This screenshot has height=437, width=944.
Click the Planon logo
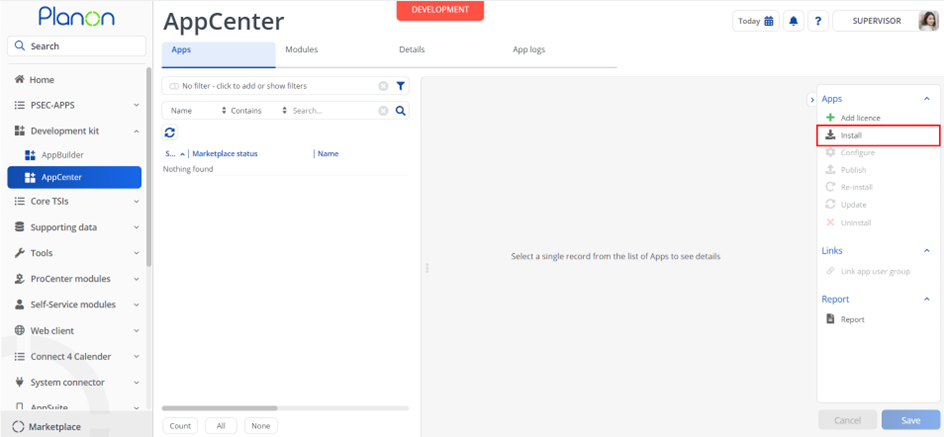[76, 17]
